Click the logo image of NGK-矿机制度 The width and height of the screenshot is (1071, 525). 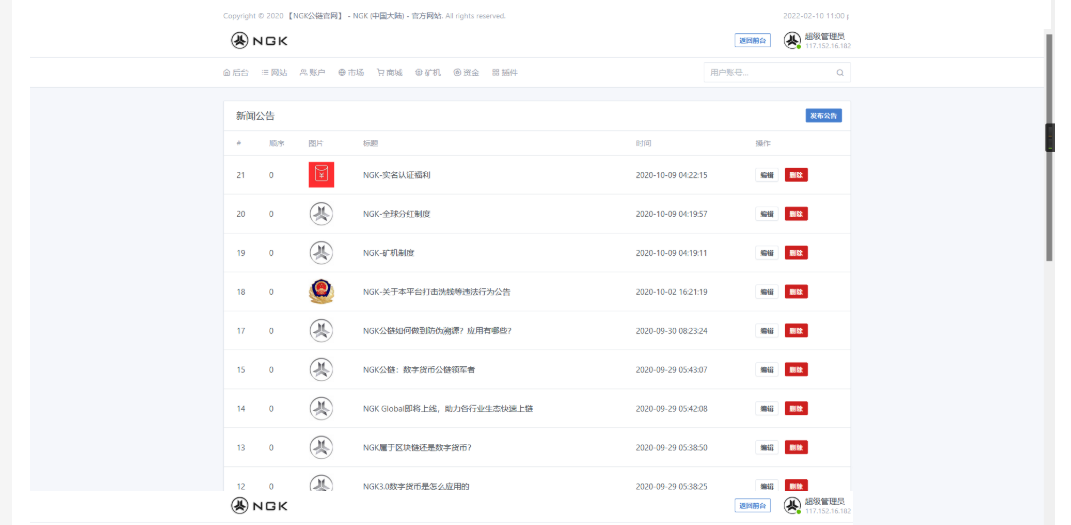[x=321, y=253]
